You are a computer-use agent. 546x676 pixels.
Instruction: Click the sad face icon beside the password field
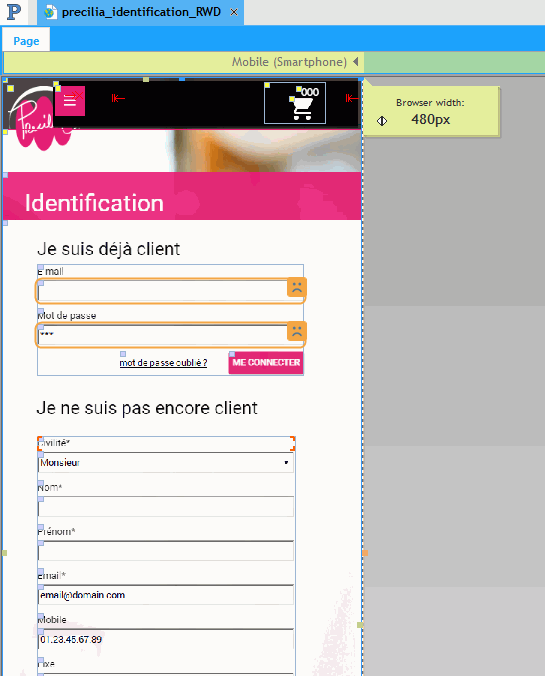tap(297, 331)
